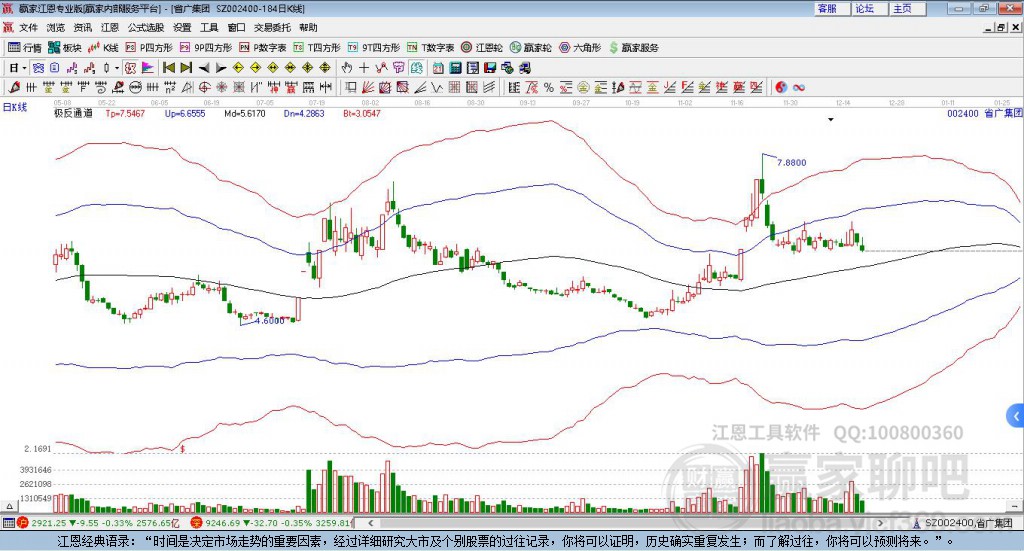This screenshot has height=551, width=1024.
Task: Open the 资讯 menu
Action: (82, 27)
